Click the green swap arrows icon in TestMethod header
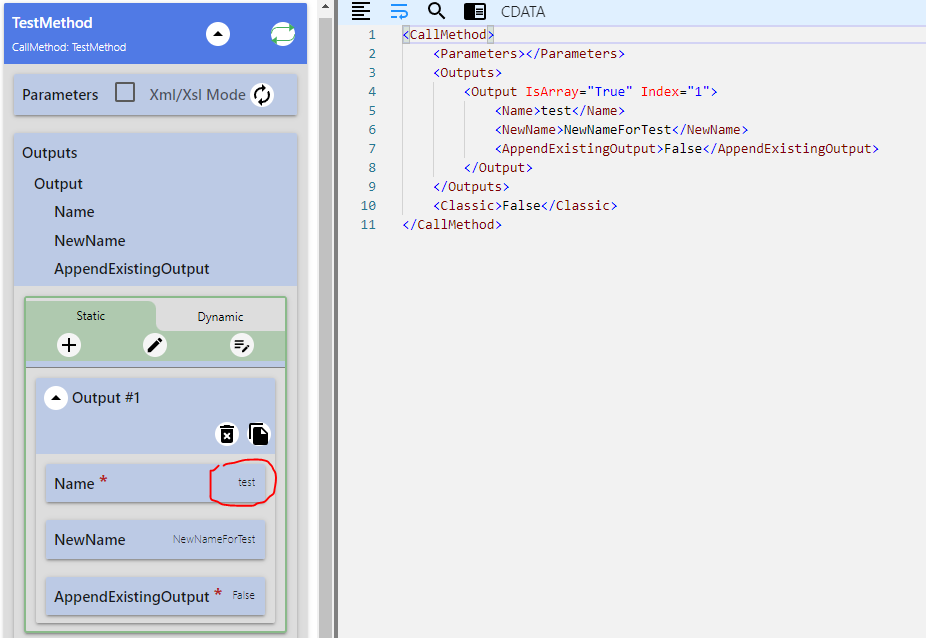The height and width of the screenshot is (638, 926). (x=283, y=34)
